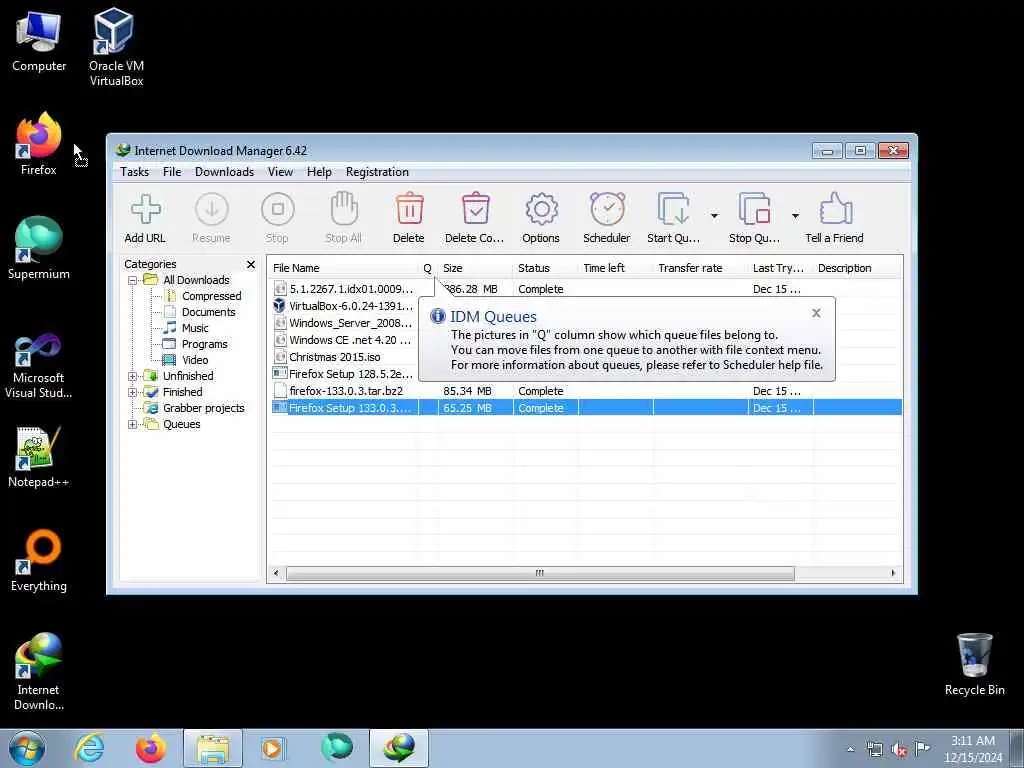
Task: Open Options gear icon
Action: pos(541,210)
